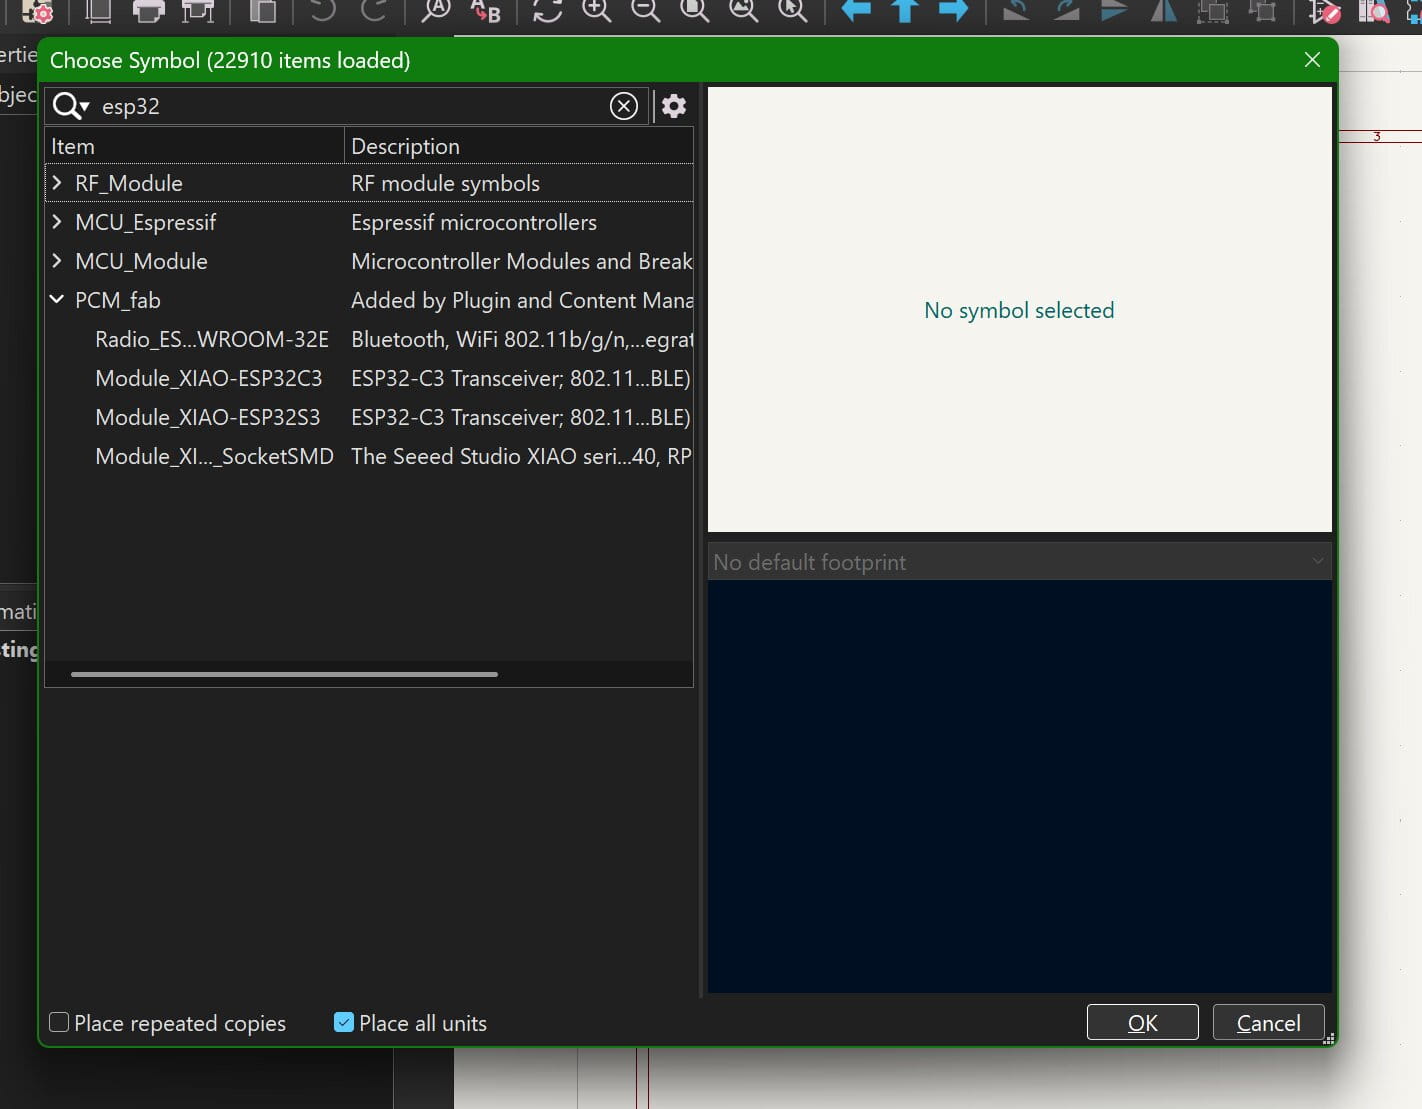The height and width of the screenshot is (1109, 1422).
Task: Open the Symbol Editor from the toolbar
Action: point(1324,11)
